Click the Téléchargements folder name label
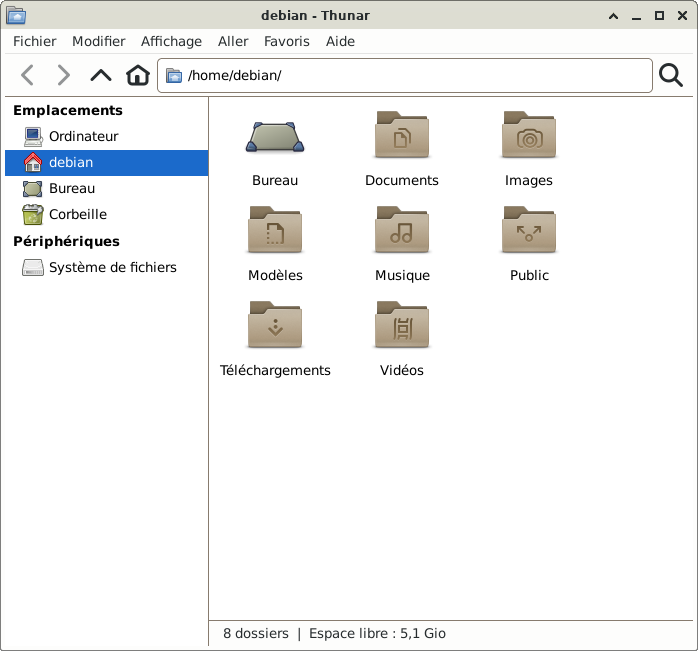 275,370
